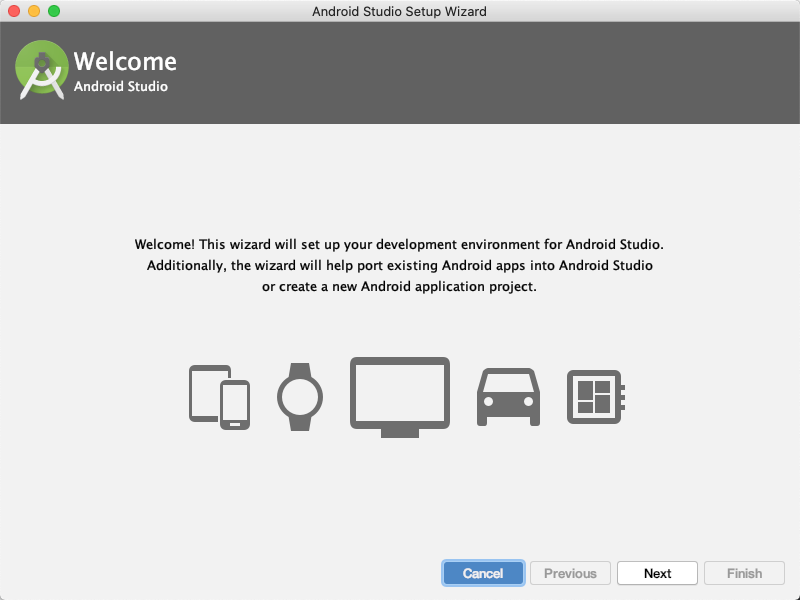Minimize the wizard with yellow button
This screenshot has height=600, width=800.
tap(34, 11)
